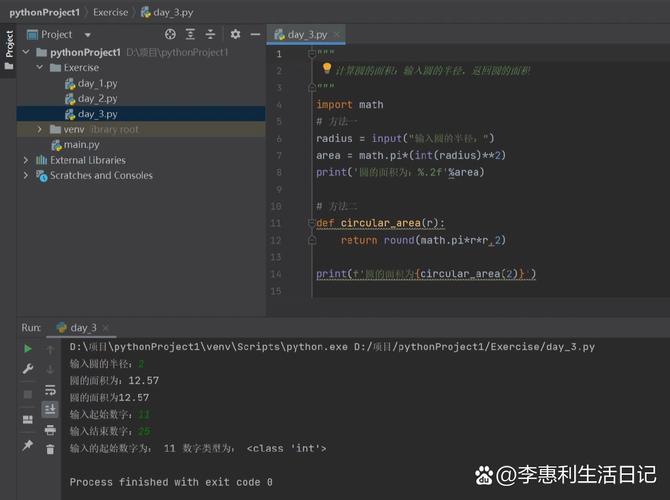Click the day_3.py script path in console
The height and width of the screenshot is (500, 670).
tap(474, 347)
